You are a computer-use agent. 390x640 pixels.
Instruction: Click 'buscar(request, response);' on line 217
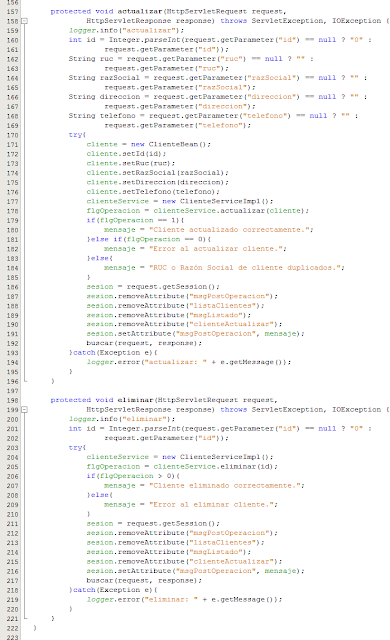144,580
